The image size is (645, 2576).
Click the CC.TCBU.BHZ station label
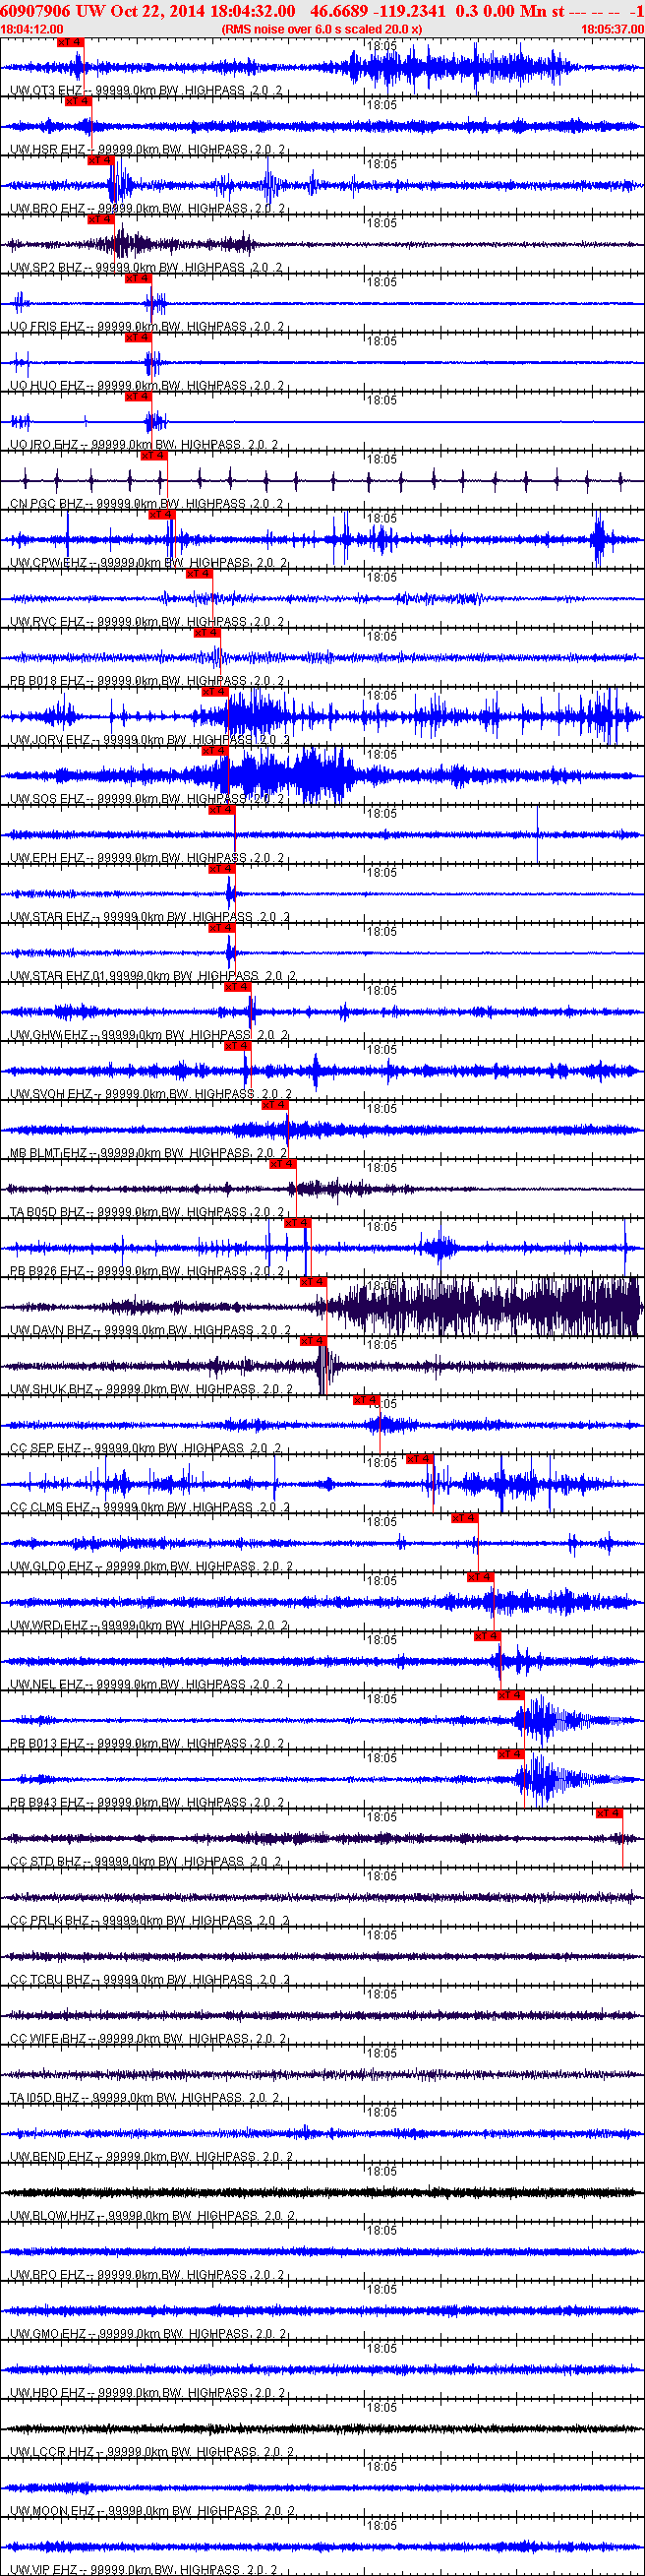point(150,1979)
